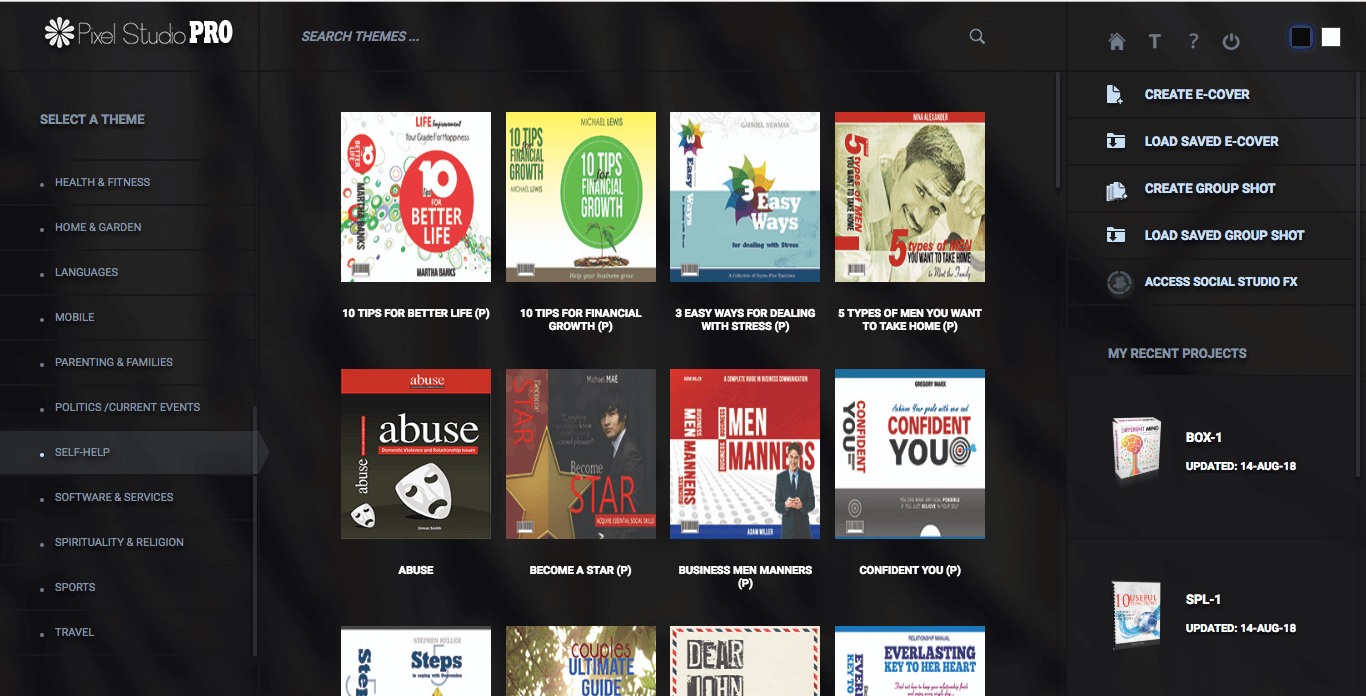1366x696 pixels.
Task: Click the Load Saved Group Shot link
Action: coord(1225,235)
